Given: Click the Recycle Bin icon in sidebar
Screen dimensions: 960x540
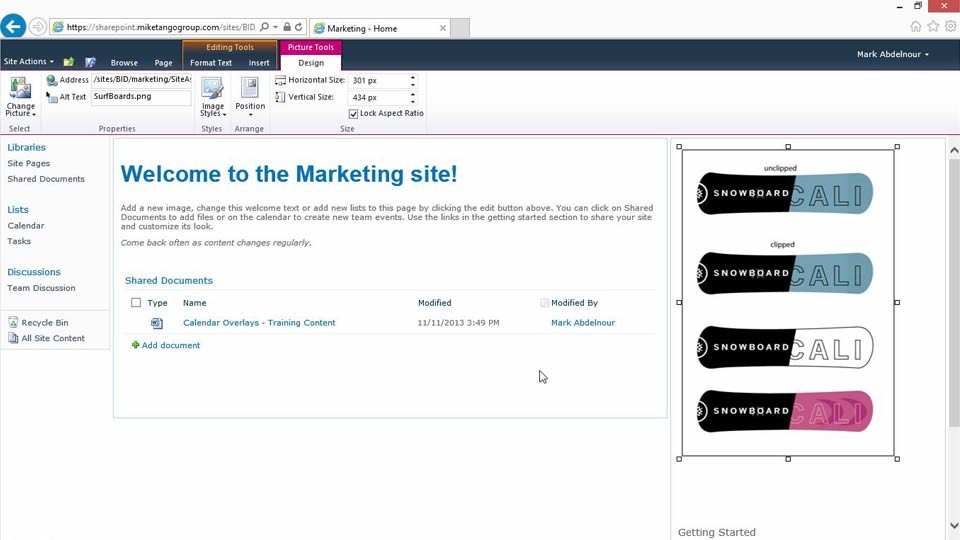Looking at the screenshot, I should coord(13,322).
